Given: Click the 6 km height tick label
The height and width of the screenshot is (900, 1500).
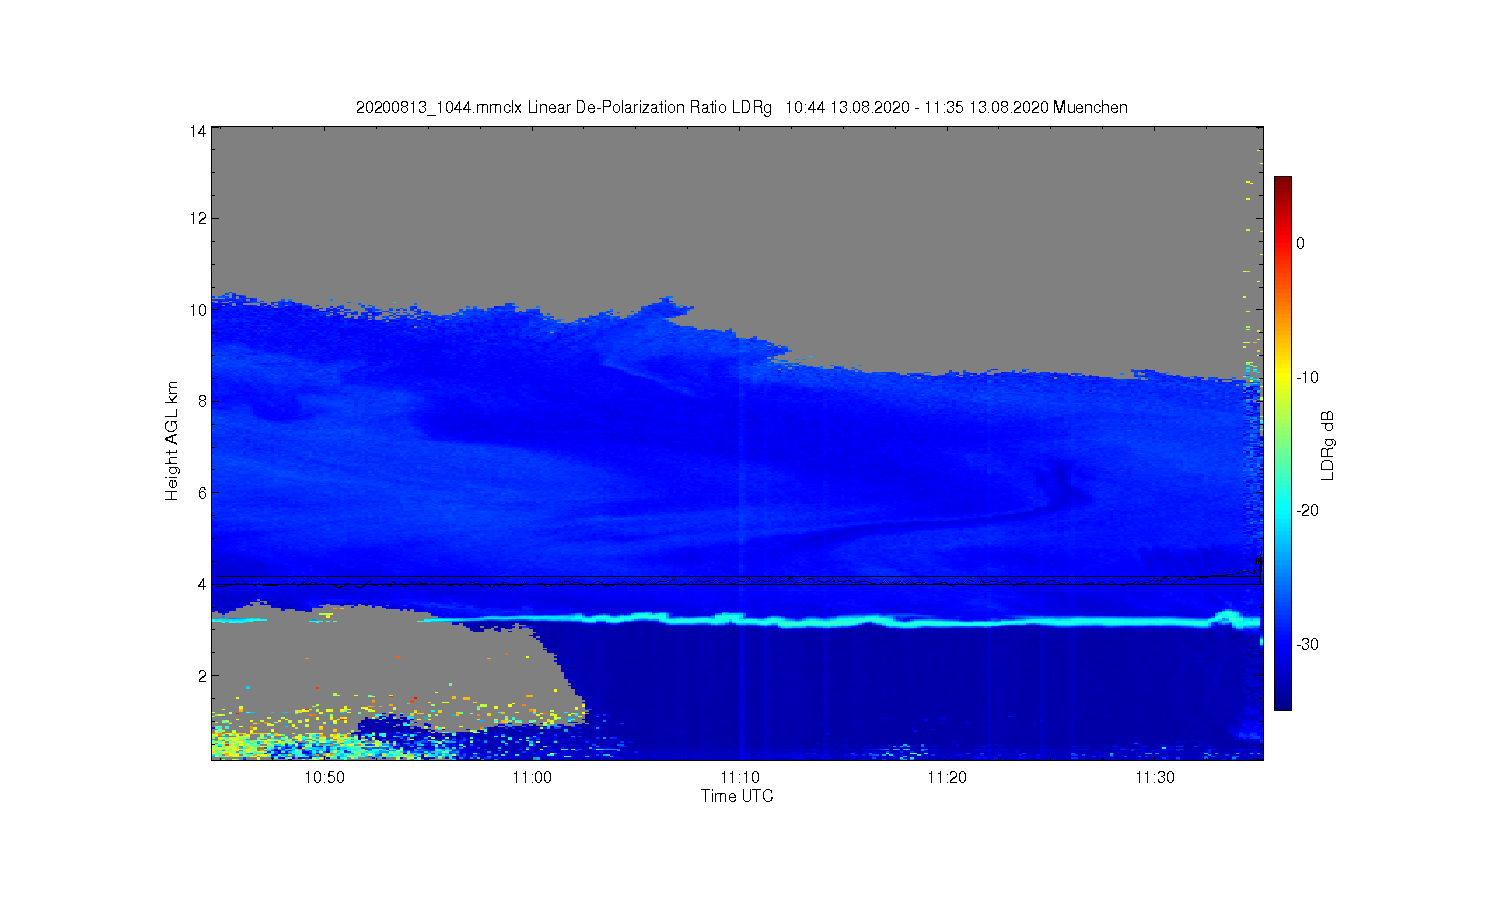Looking at the screenshot, I should tap(202, 493).
